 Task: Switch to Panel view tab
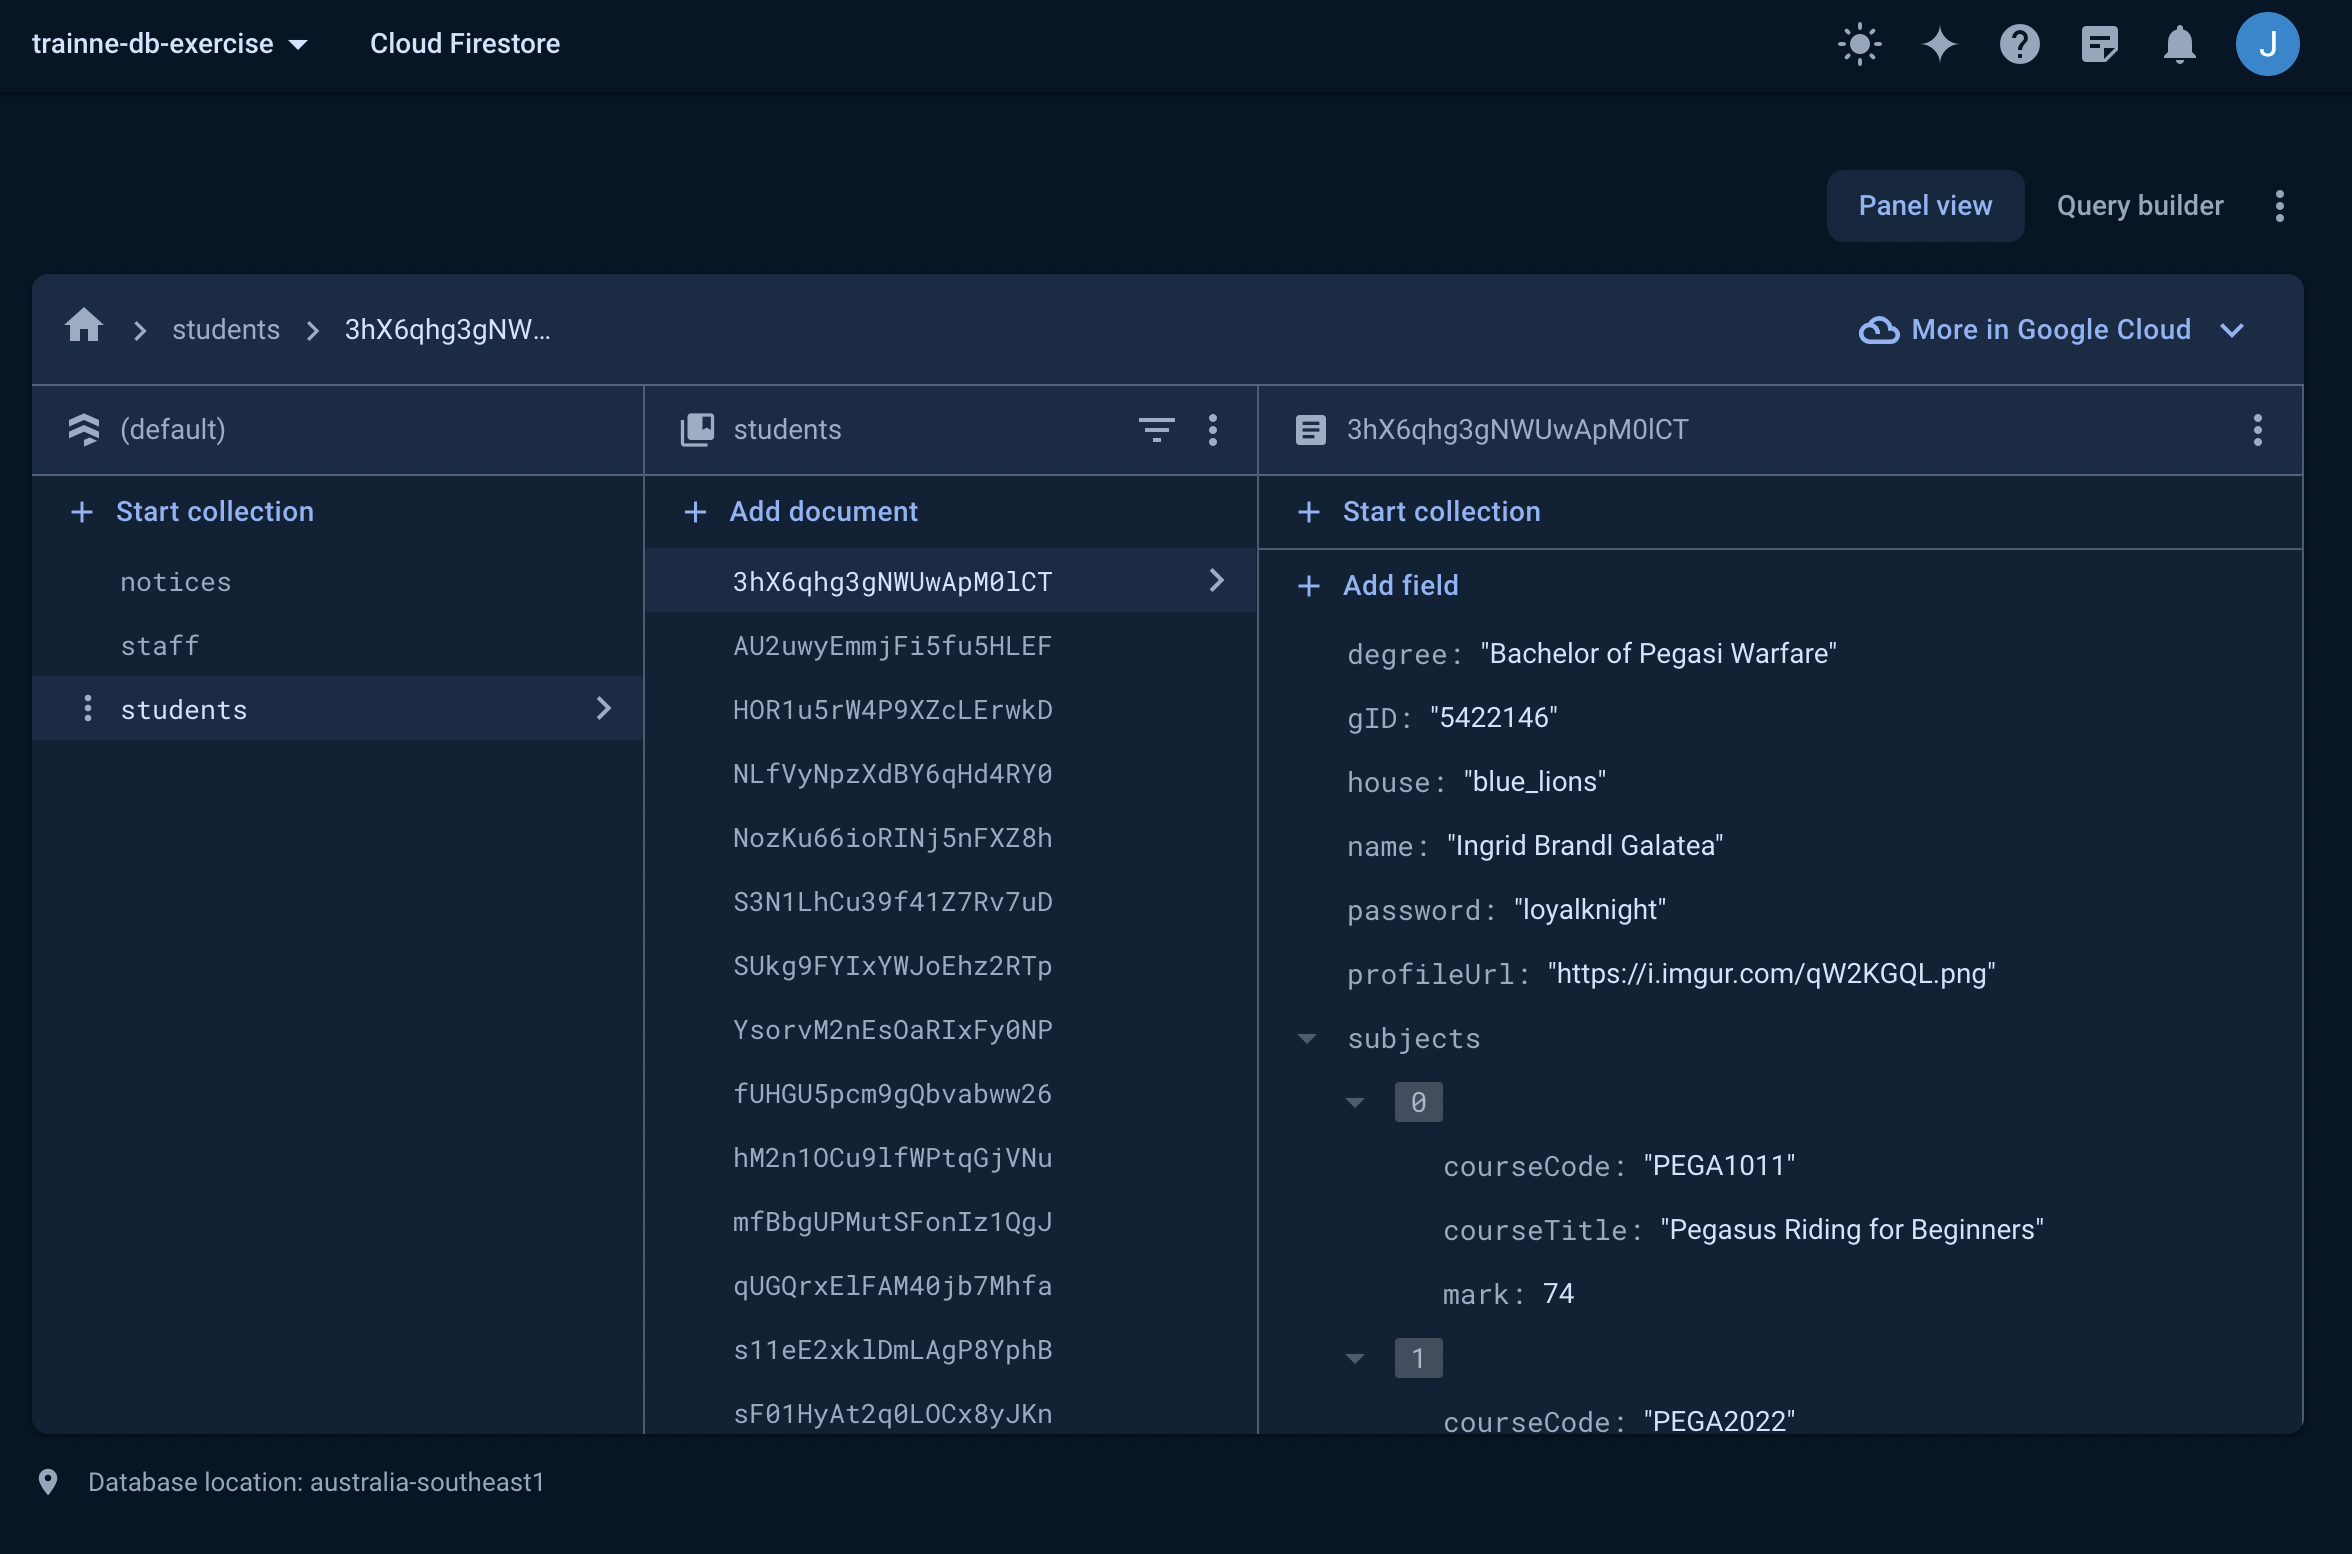pos(1925,206)
